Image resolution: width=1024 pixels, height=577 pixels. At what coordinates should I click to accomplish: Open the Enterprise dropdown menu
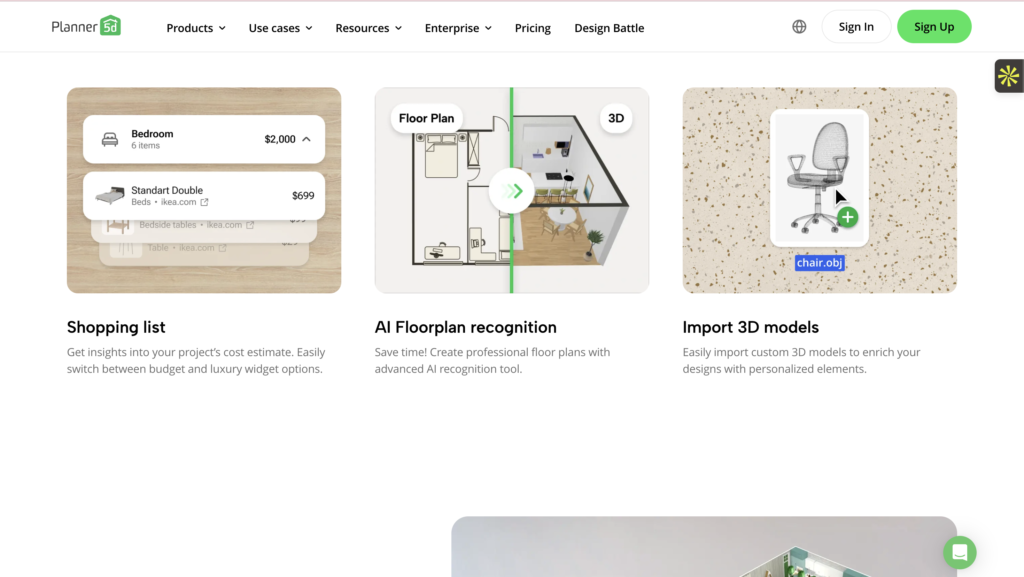tap(458, 28)
